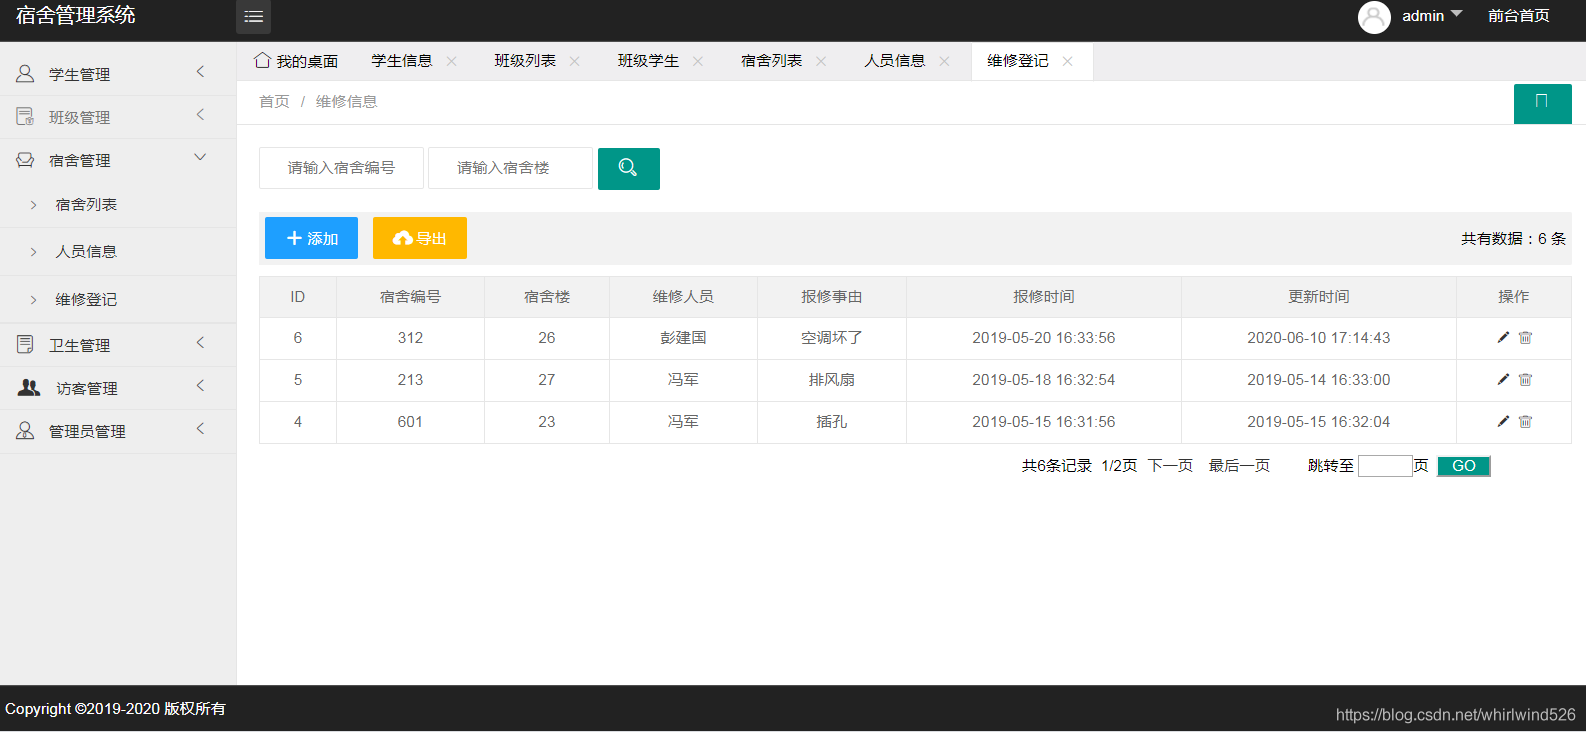This screenshot has height=734, width=1586.
Task: Delete the repair record for room 312
Action: 1525,338
